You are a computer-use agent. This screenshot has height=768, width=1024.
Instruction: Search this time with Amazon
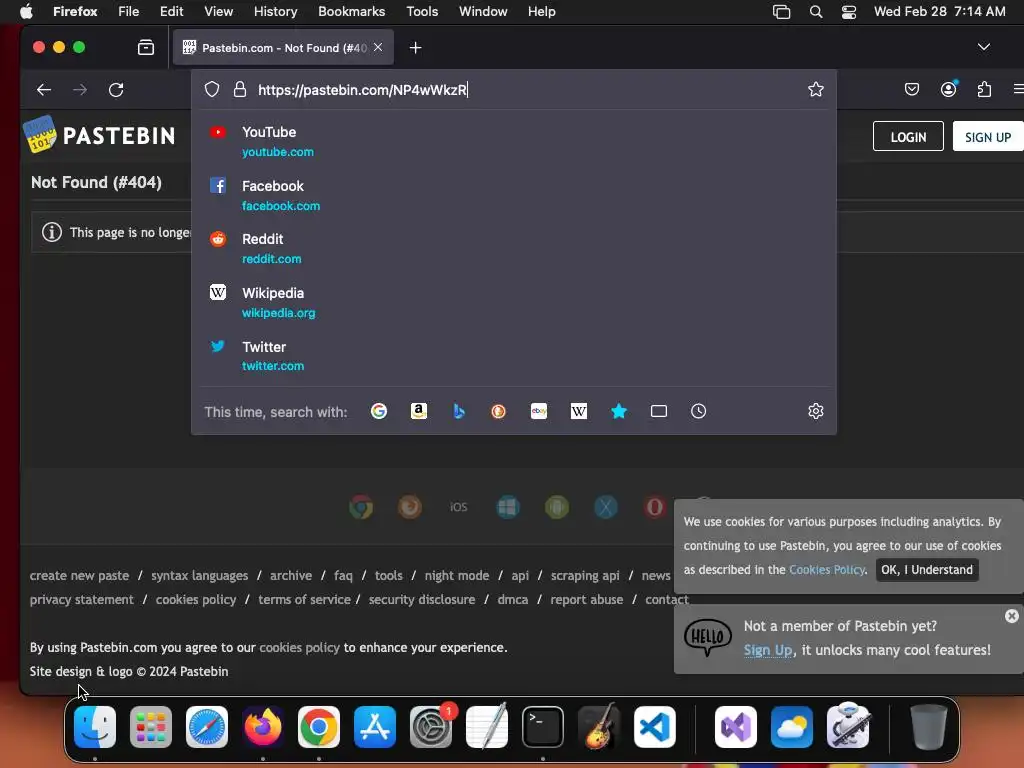tap(419, 411)
